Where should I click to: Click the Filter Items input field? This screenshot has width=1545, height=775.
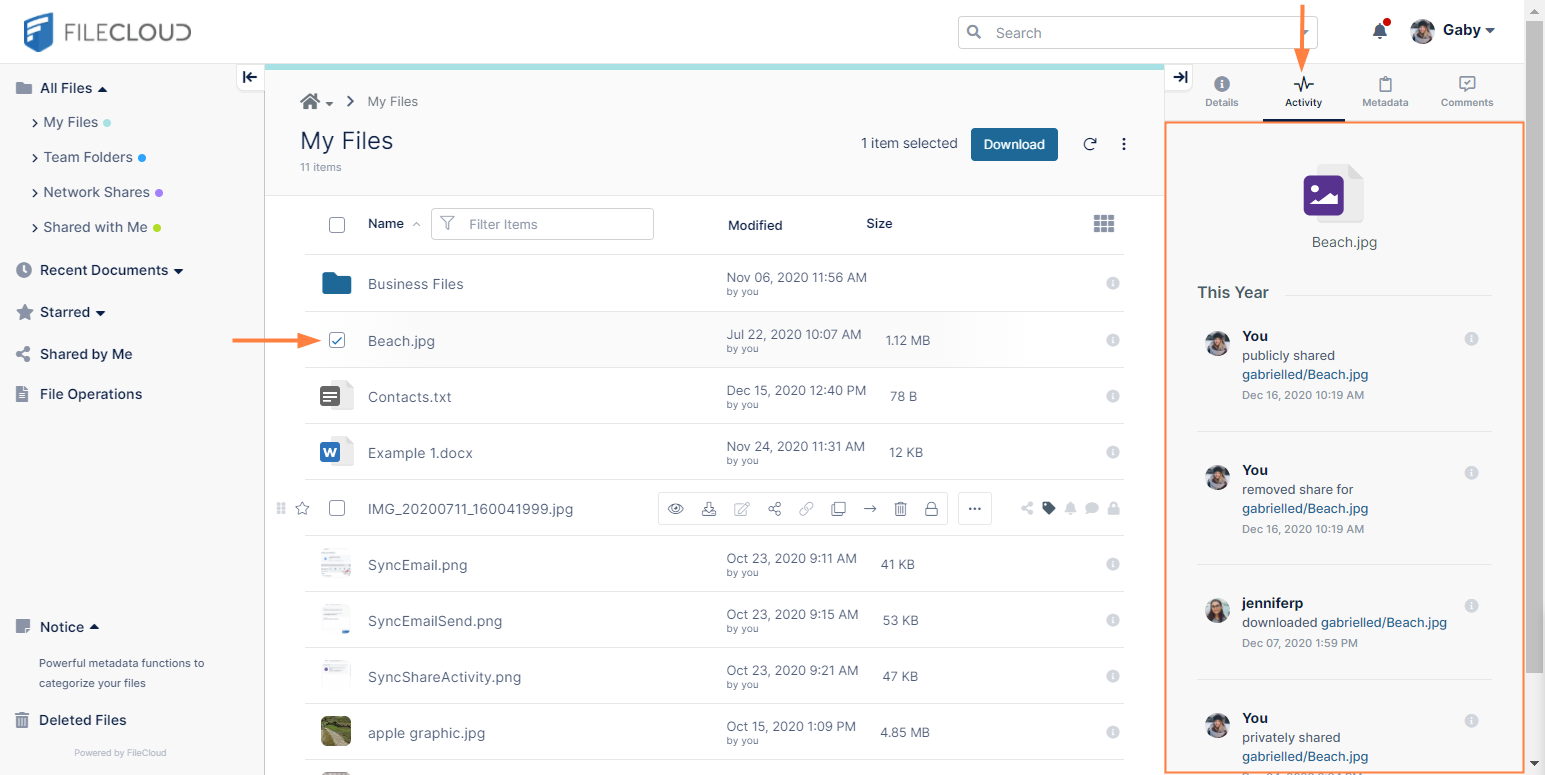(555, 224)
